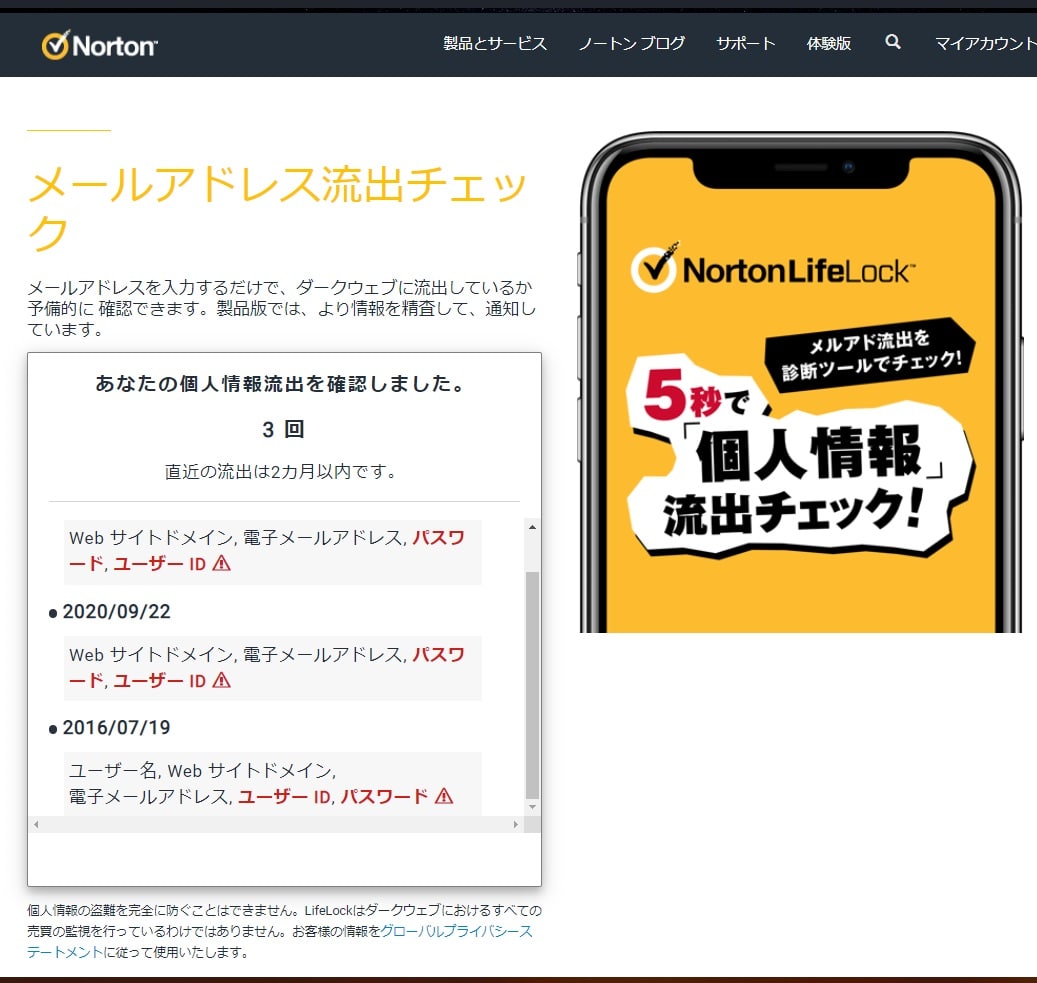Click scroll up arrow in results list
Viewport: 1037px width, 983px height.
click(x=532, y=527)
